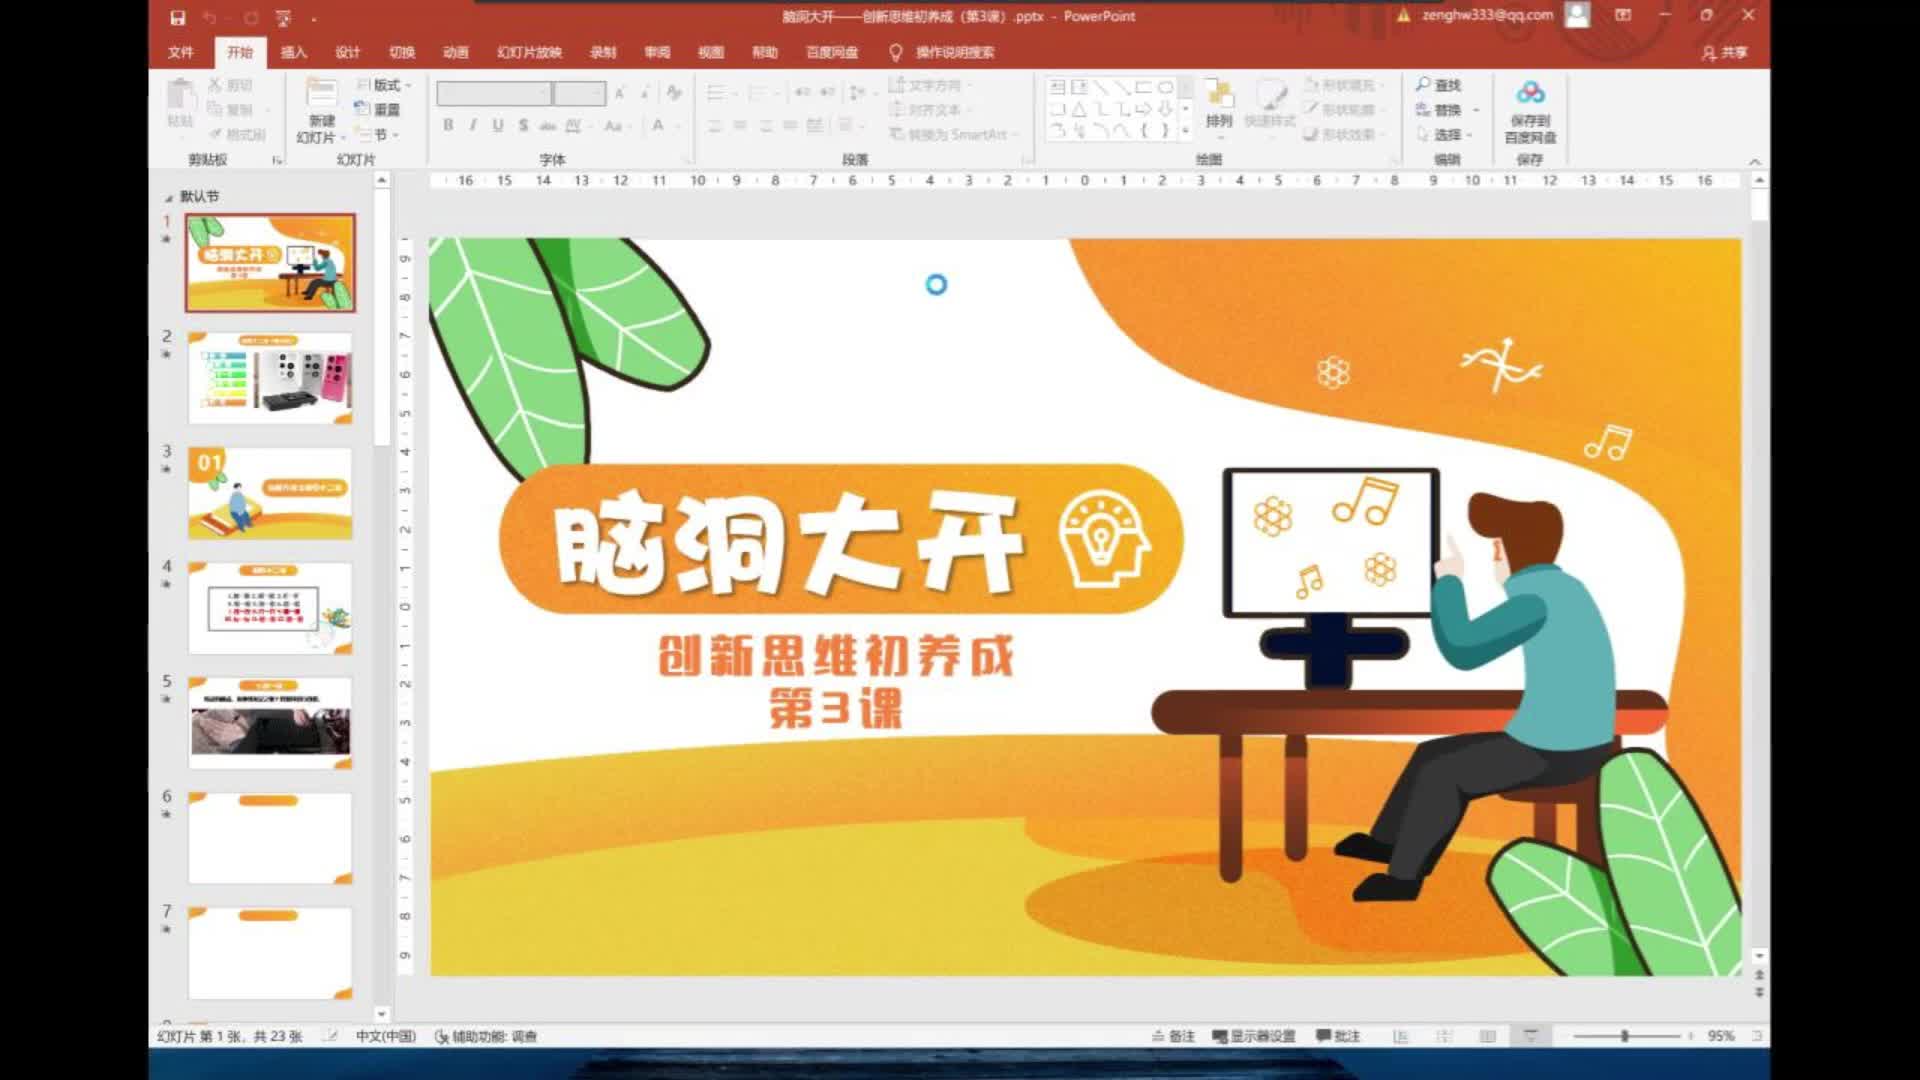Click Save to Baidu Netdisk icon
1920x1080 pixels.
tap(1530, 94)
